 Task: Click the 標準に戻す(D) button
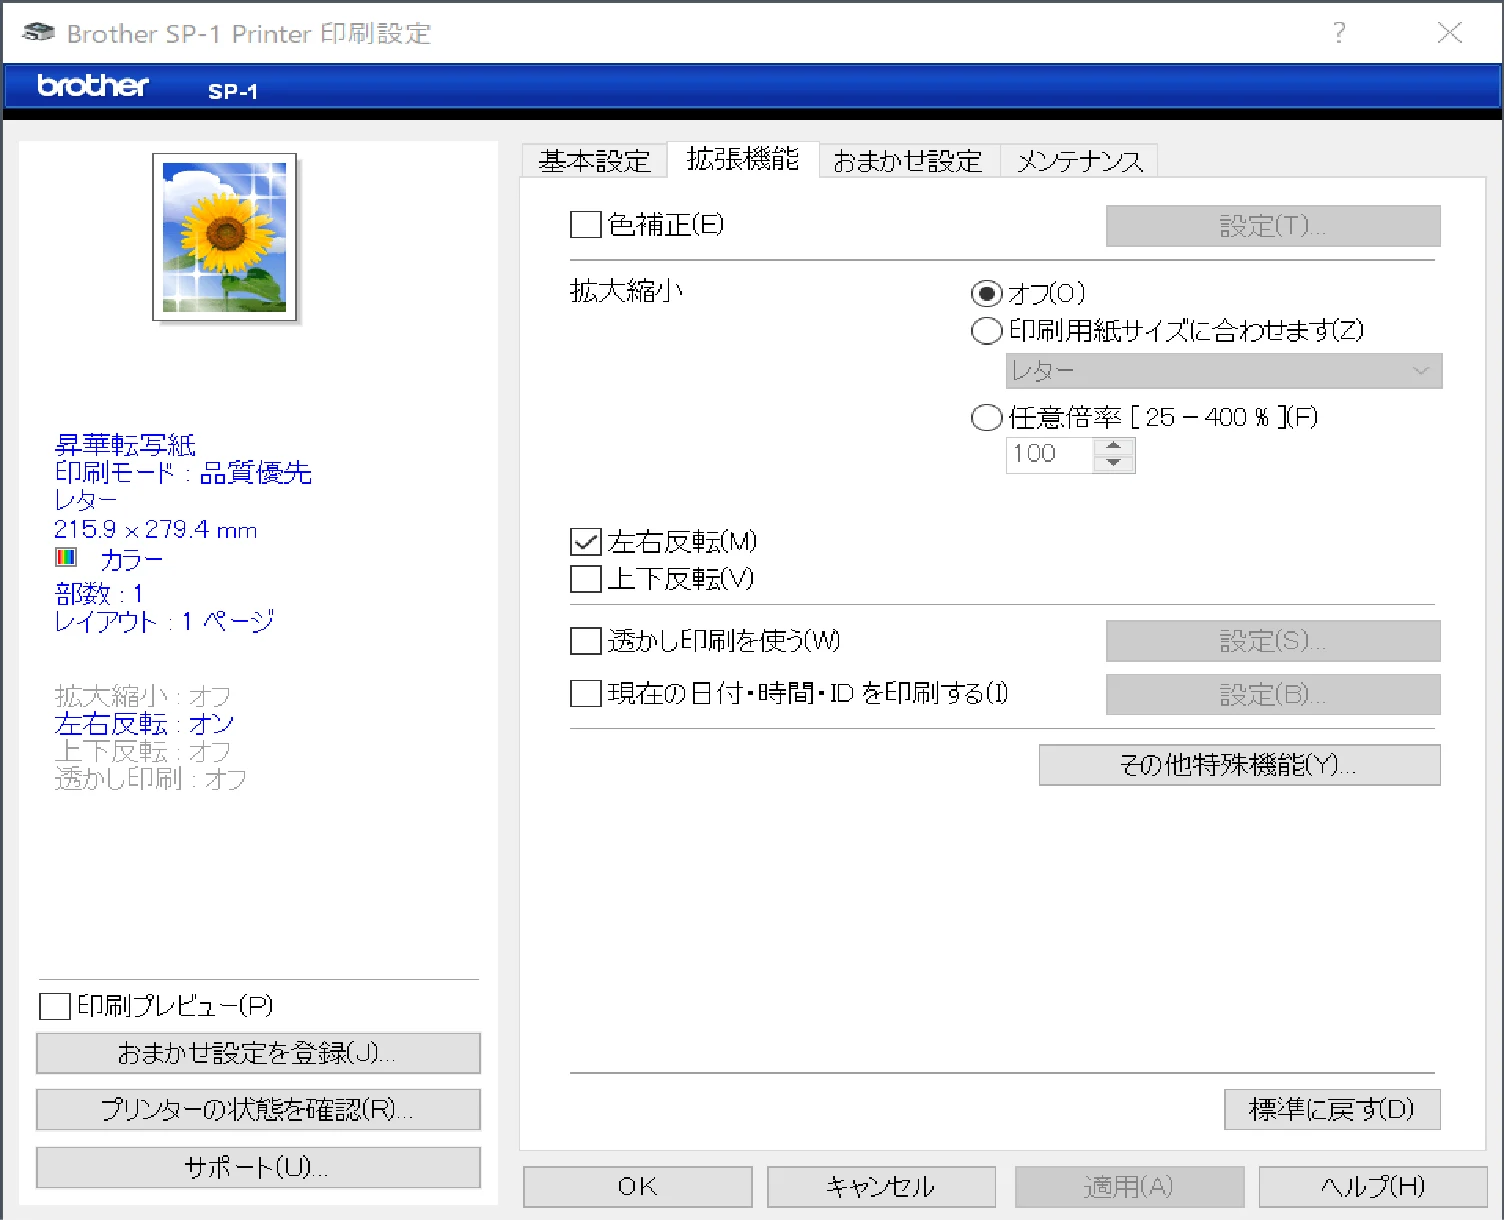[1332, 1109]
